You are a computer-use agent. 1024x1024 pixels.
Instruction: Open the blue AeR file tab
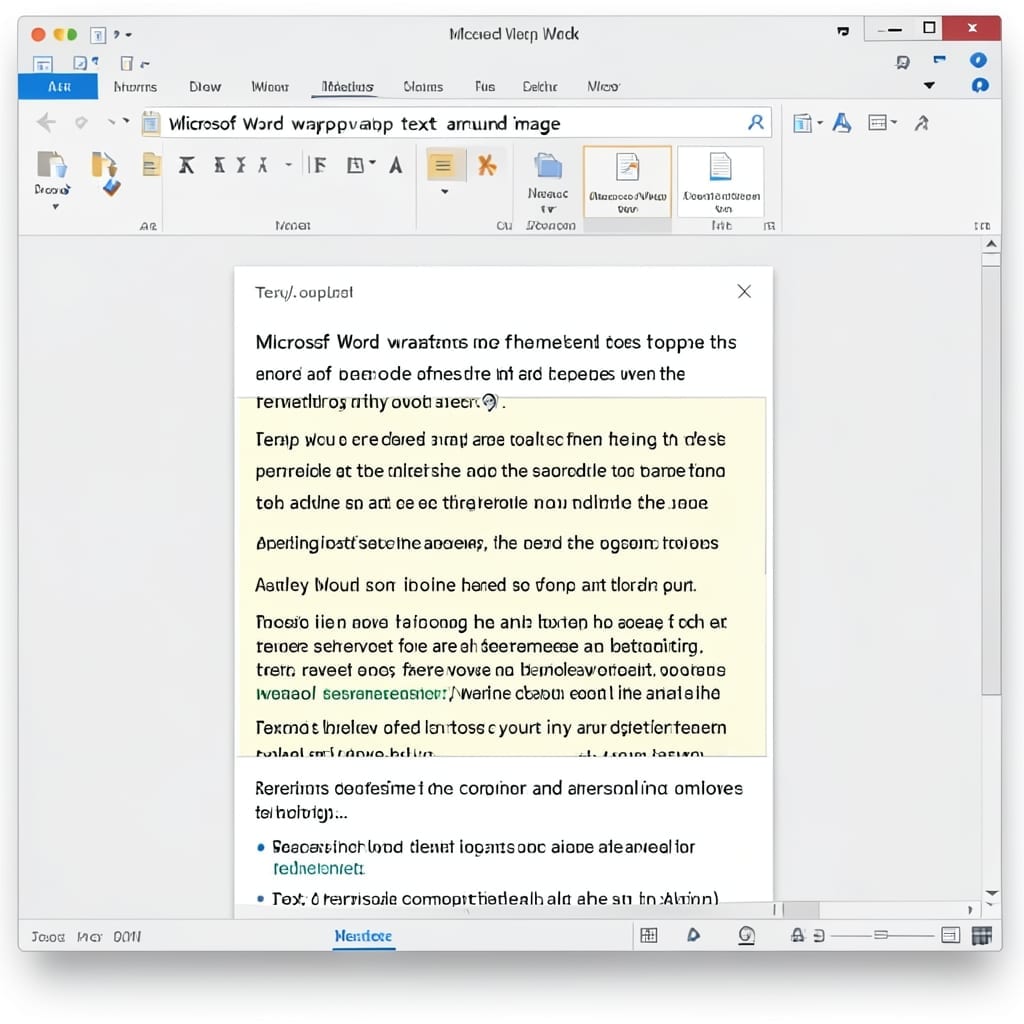tap(58, 86)
